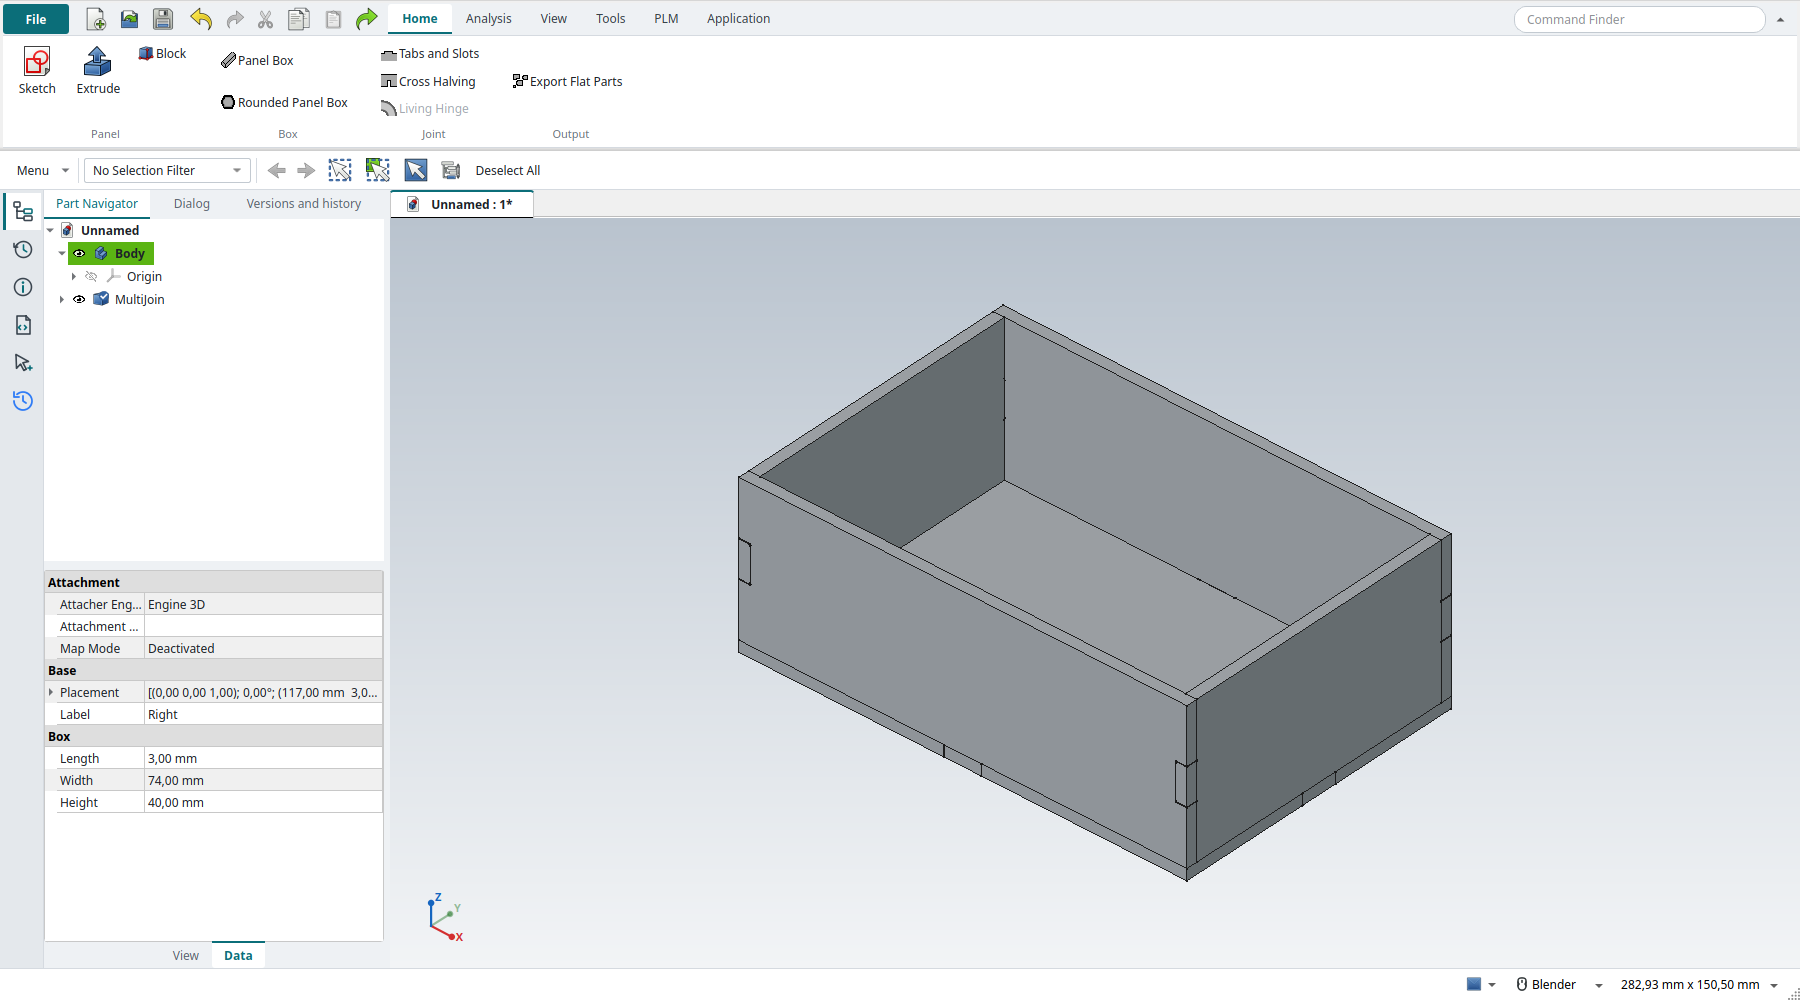Click the green refresh arrow icon
The width and height of the screenshot is (1800, 1000).
click(367, 18)
